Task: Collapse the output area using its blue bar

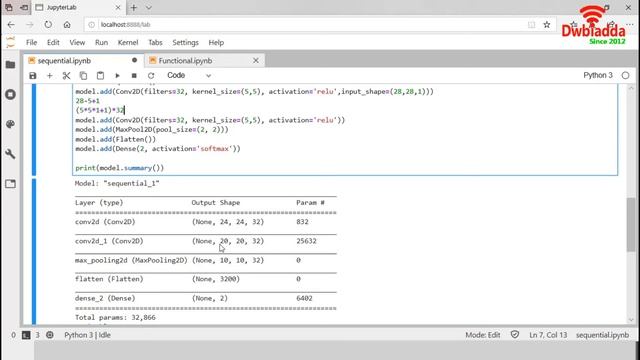Action: [x=34, y=251]
